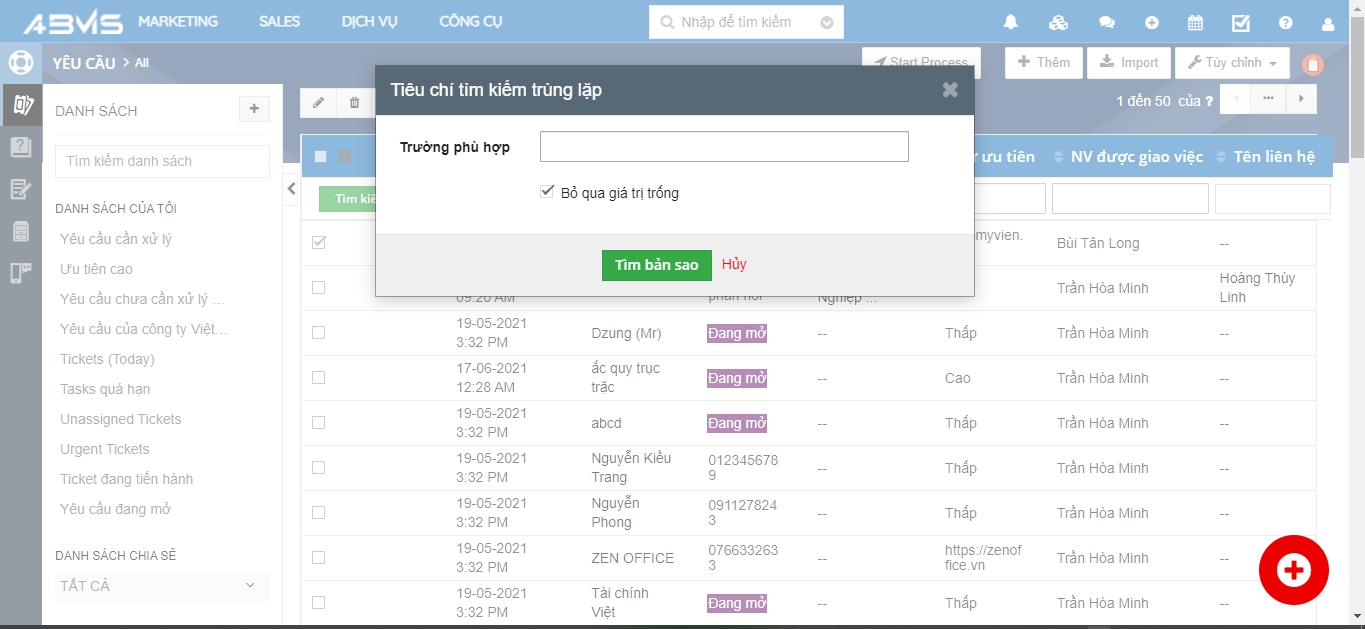This screenshot has height=629, width=1365.
Task: Toggle the 'Bỏ qua giá trị trống' checkbox
Action: pyautogui.click(x=547, y=192)
